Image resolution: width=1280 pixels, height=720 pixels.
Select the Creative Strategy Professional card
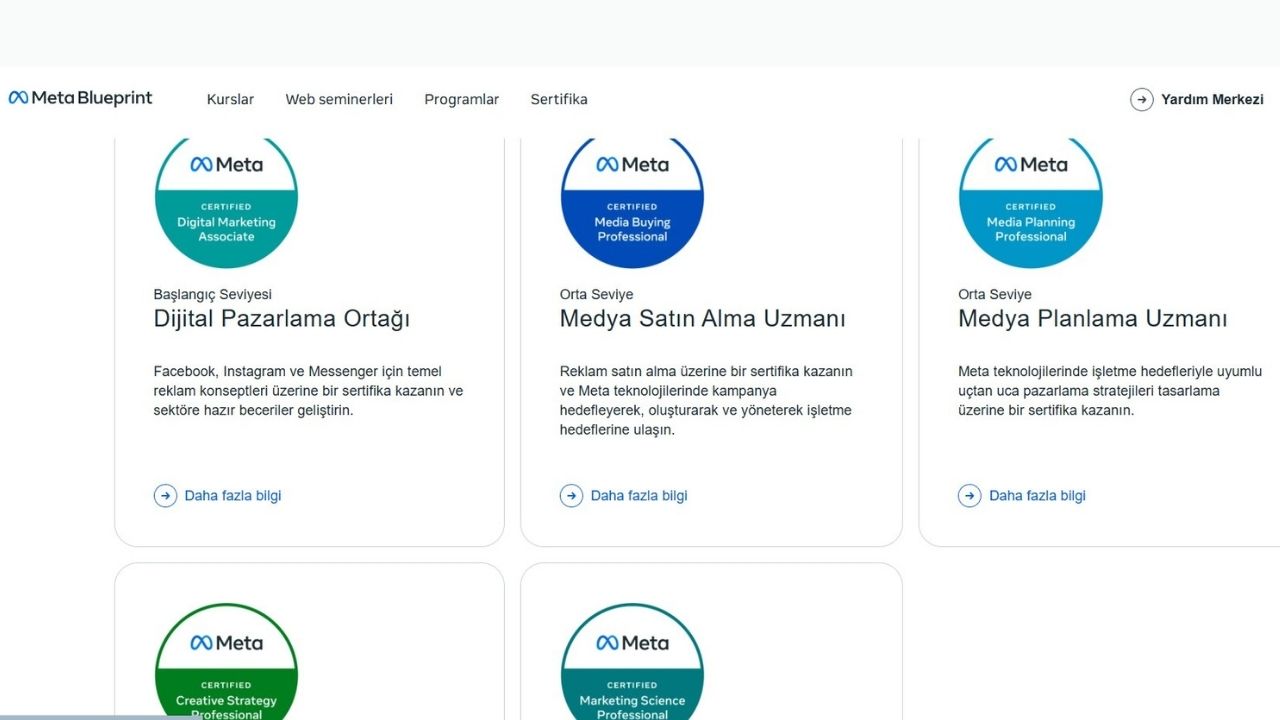(310, 640)
